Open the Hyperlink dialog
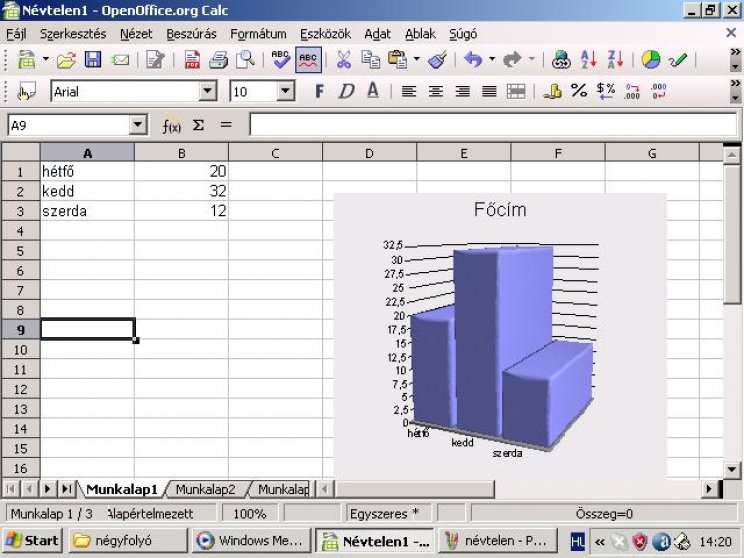This screenshot has height=558, width=744. [561, 60]
